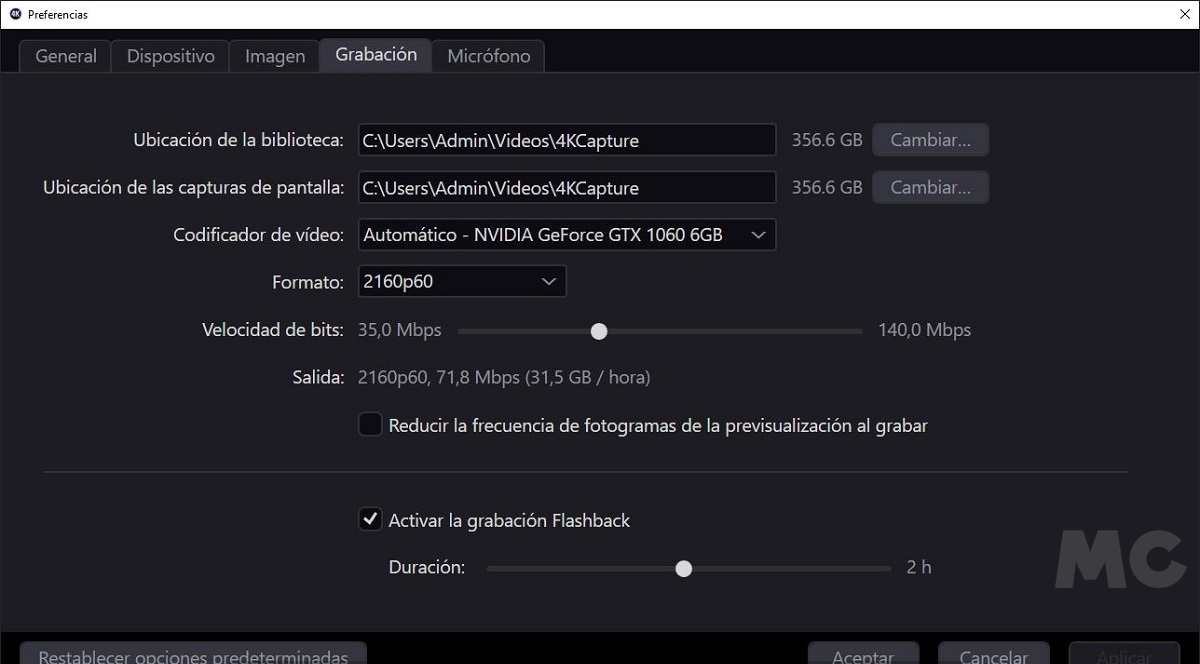
Task: Uncheck Activar la grabación Flashback
Action: pyautogui.click(x=371, y=519)
